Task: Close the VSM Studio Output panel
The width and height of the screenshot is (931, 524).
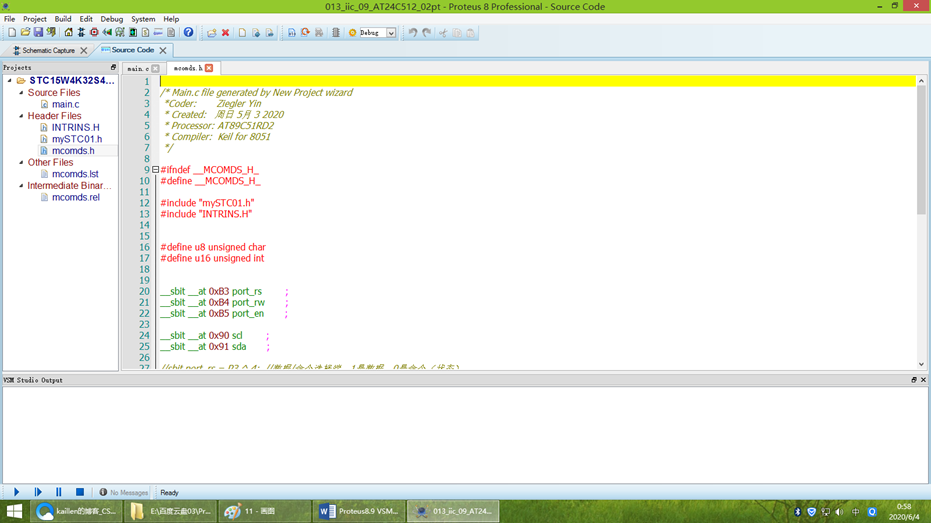Action: point(923,380)
